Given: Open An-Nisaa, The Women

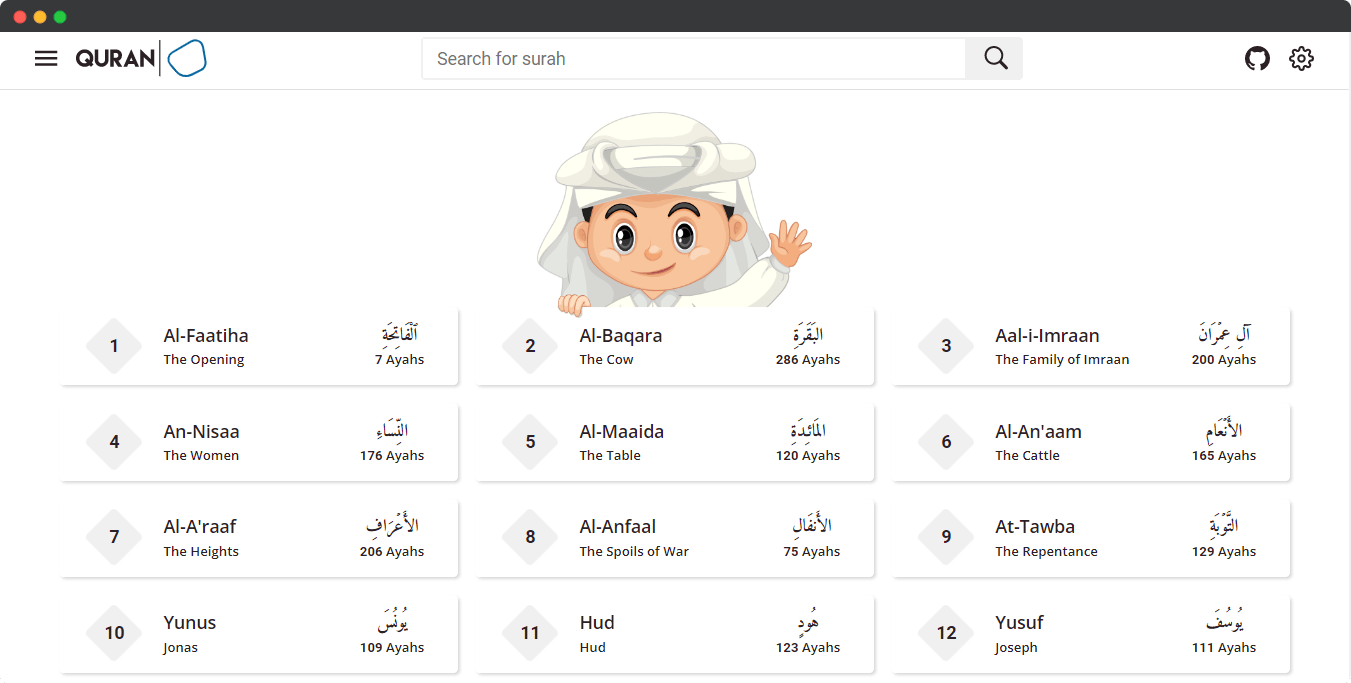Looking at the screenshot, I should [259, 442].
